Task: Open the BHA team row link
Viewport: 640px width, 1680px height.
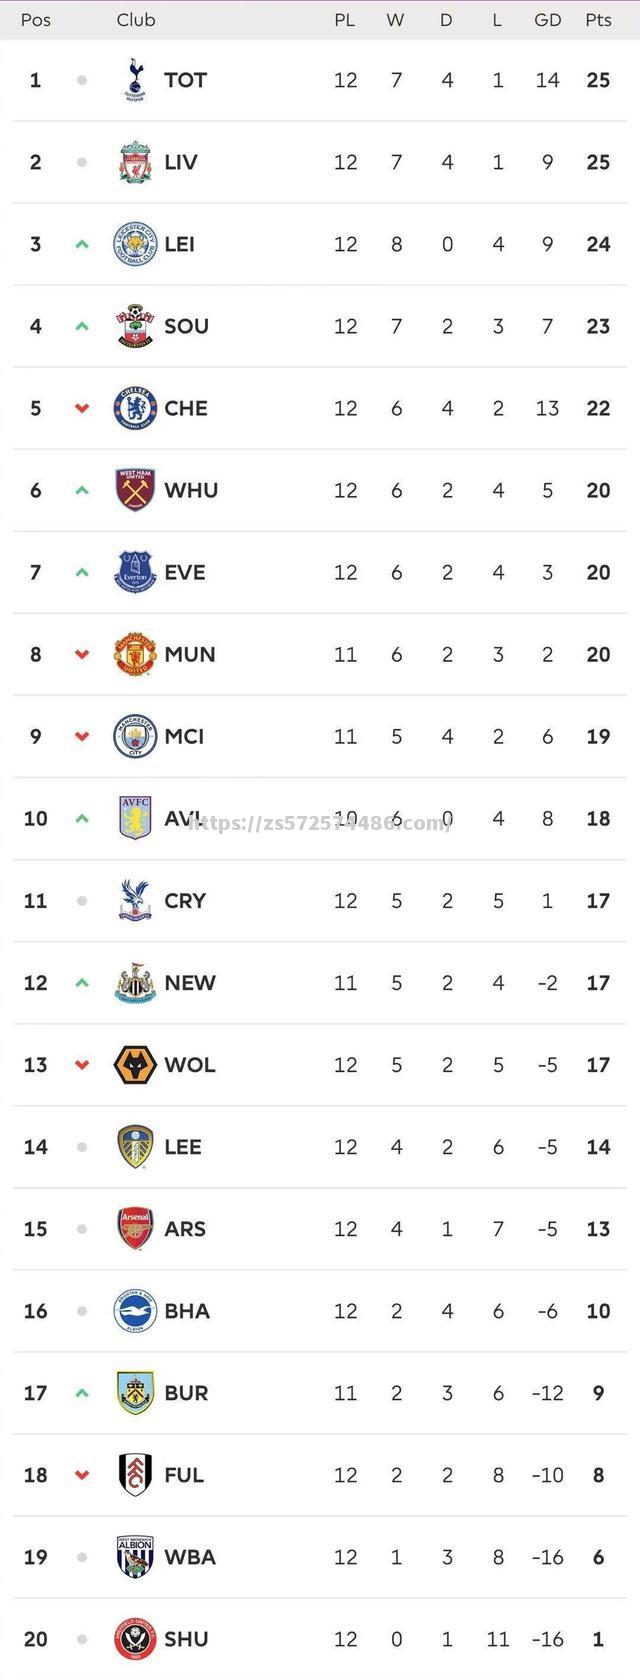Action: coord(320,1311)
